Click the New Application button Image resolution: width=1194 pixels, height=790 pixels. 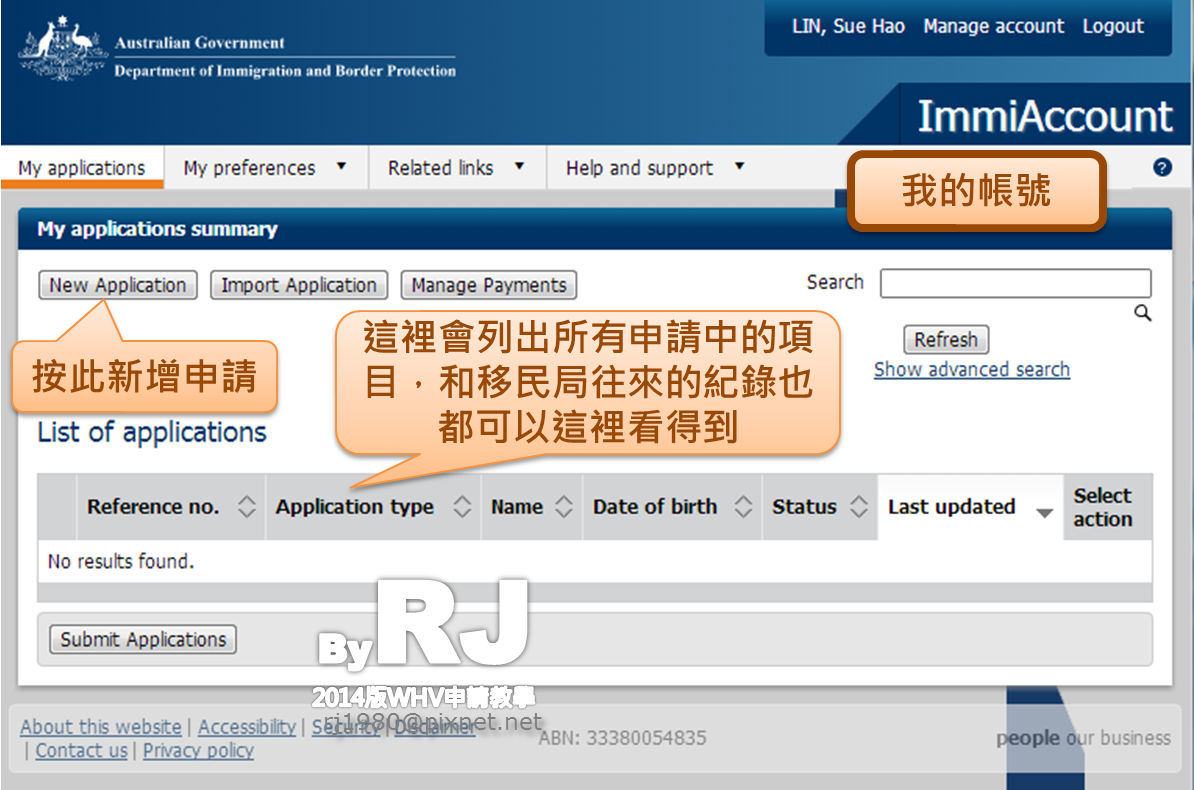[x=118, y=285]
